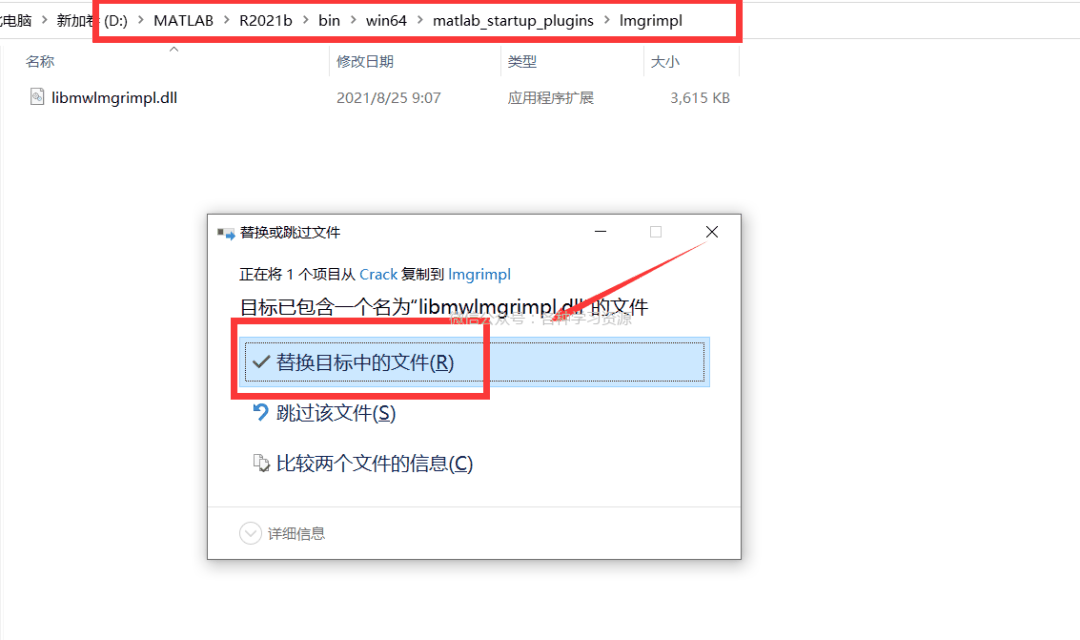Navigate to the MATLAB folder breadcrumb
This screenshot has width=1080, height=640.
pyautogui.click(x=183, y=21)
